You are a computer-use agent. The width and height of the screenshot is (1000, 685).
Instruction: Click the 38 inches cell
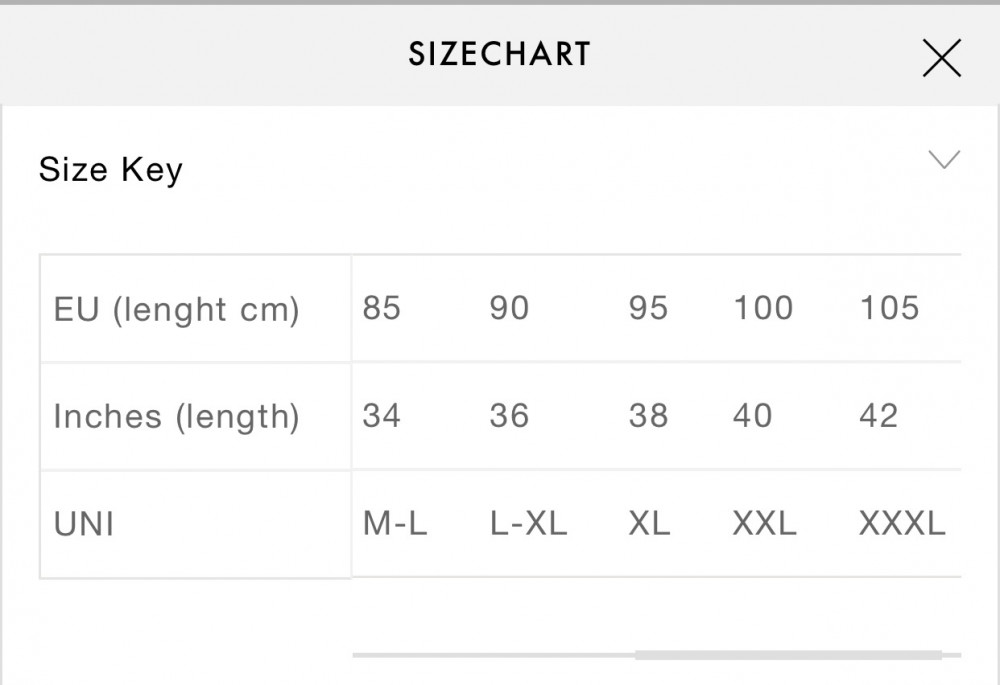(x=648, y=416)
